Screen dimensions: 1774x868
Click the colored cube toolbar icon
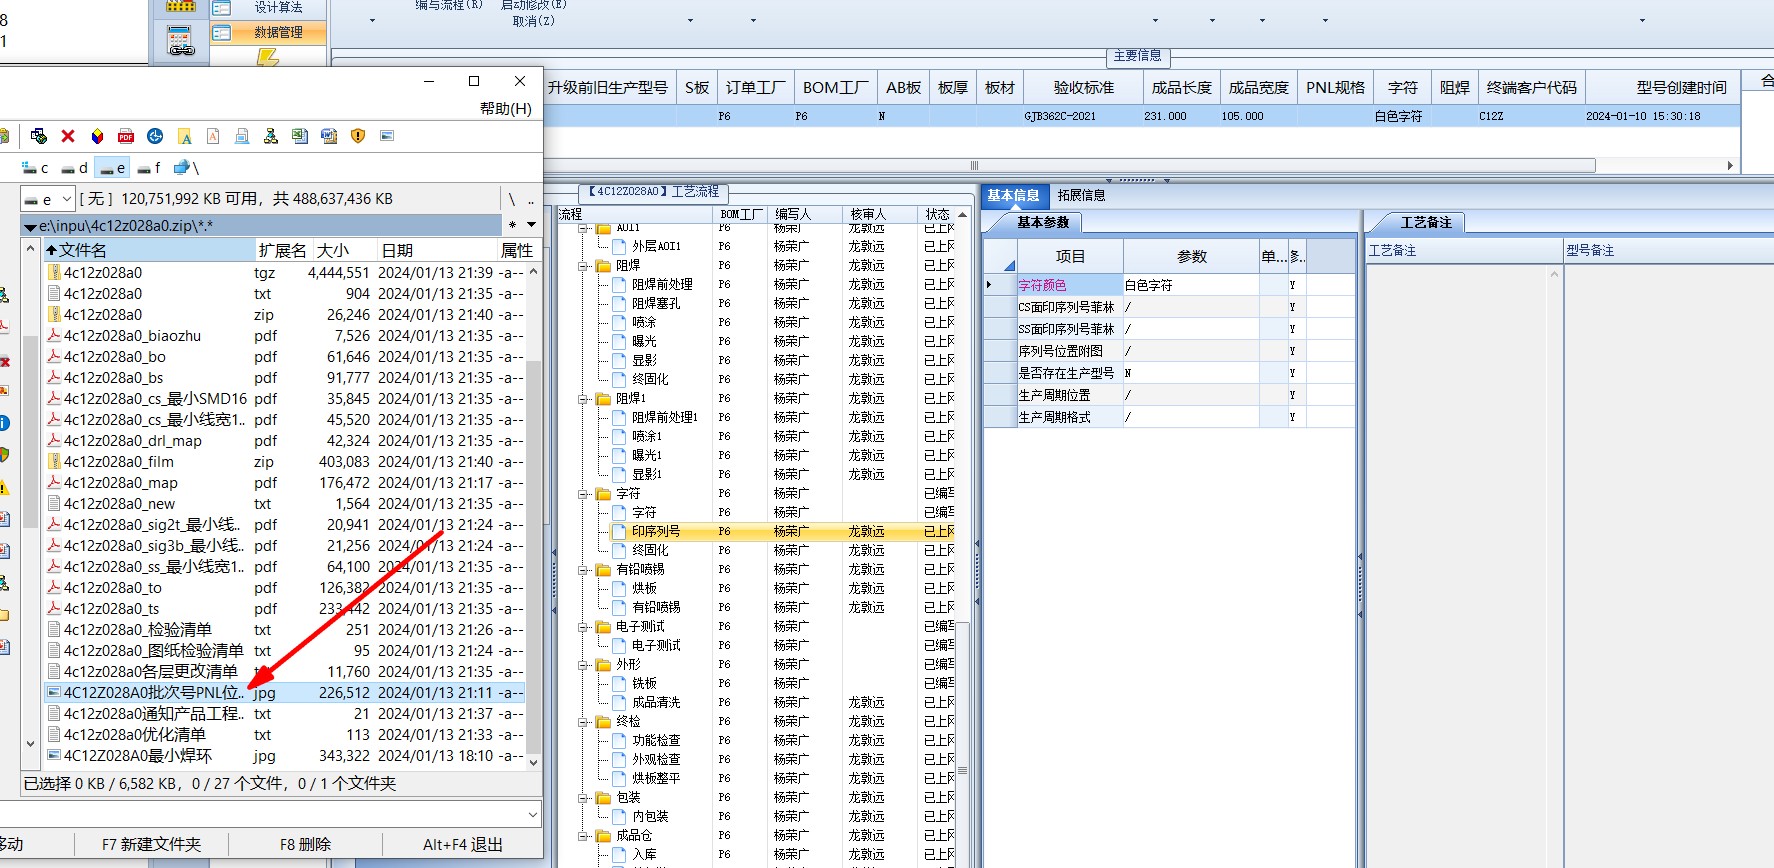click(x=97, y=136)
